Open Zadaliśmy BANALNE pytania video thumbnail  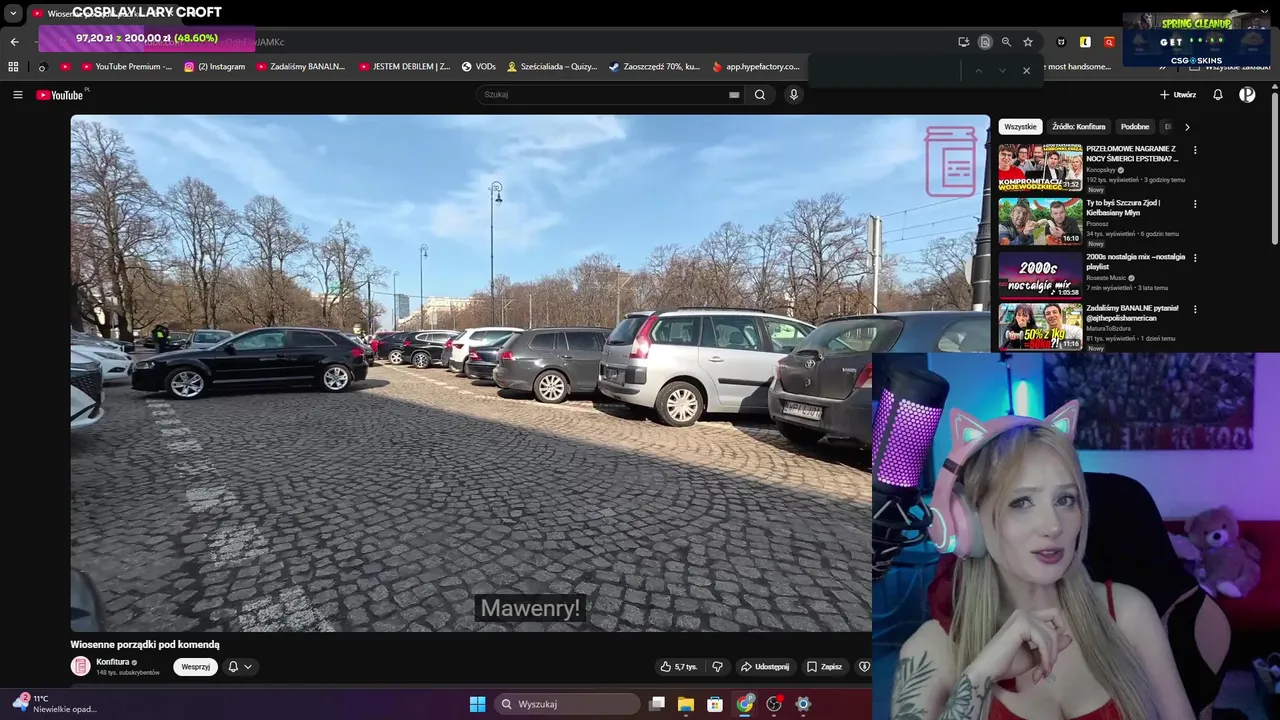pyautogui.click(x=1040, y=327)
